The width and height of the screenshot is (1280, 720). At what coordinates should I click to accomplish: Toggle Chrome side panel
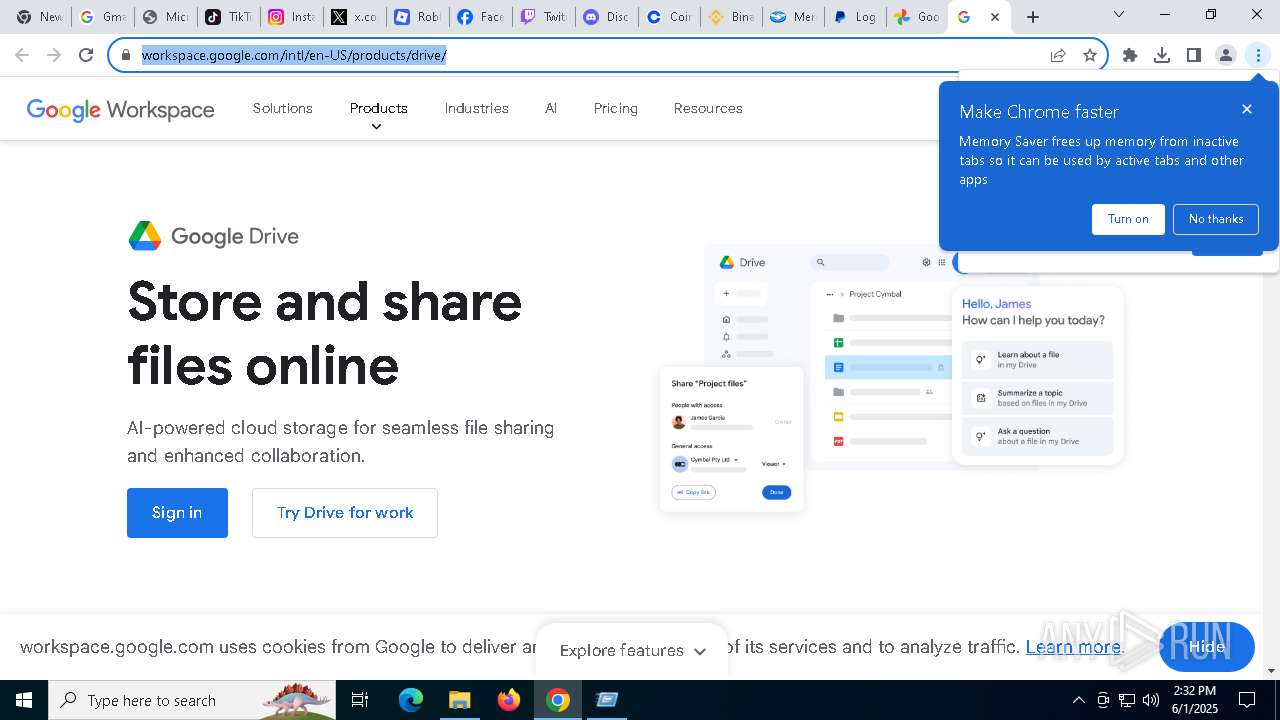(1194, 55)
